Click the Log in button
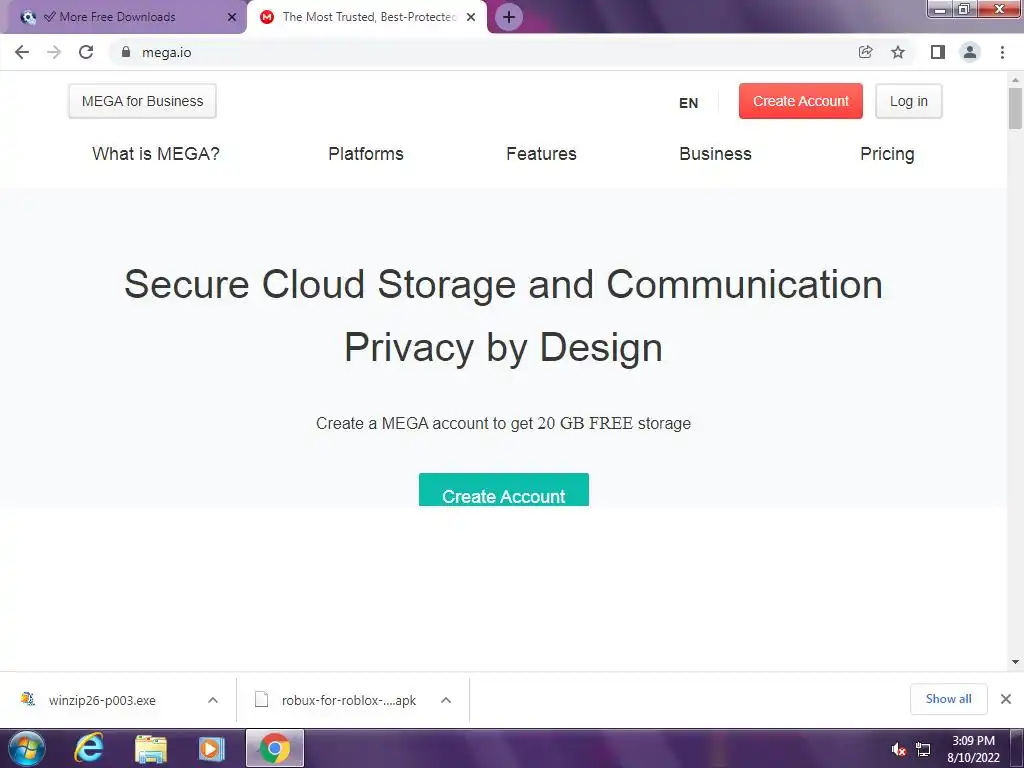Viewport: 1024px width, 768px height. (x=908, y=101)
